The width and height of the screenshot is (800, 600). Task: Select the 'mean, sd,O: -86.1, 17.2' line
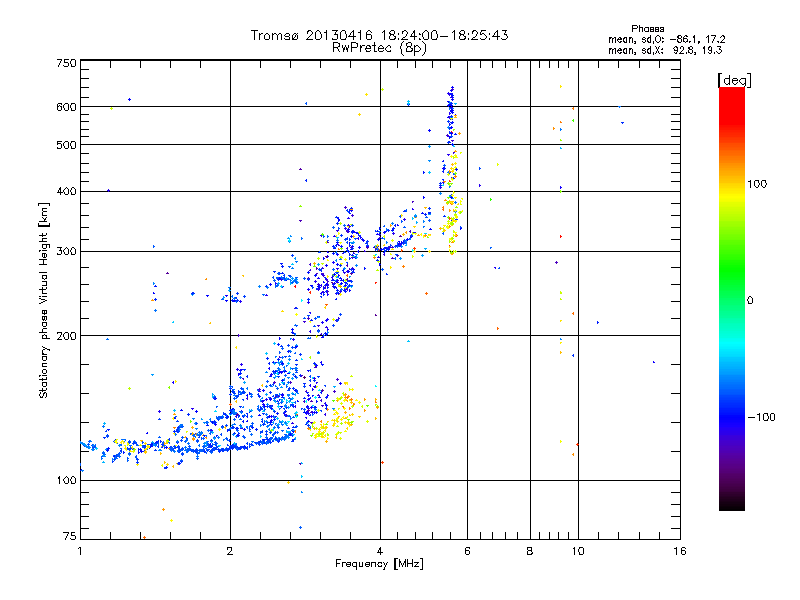pyautogui.click(x=666, y=39)
